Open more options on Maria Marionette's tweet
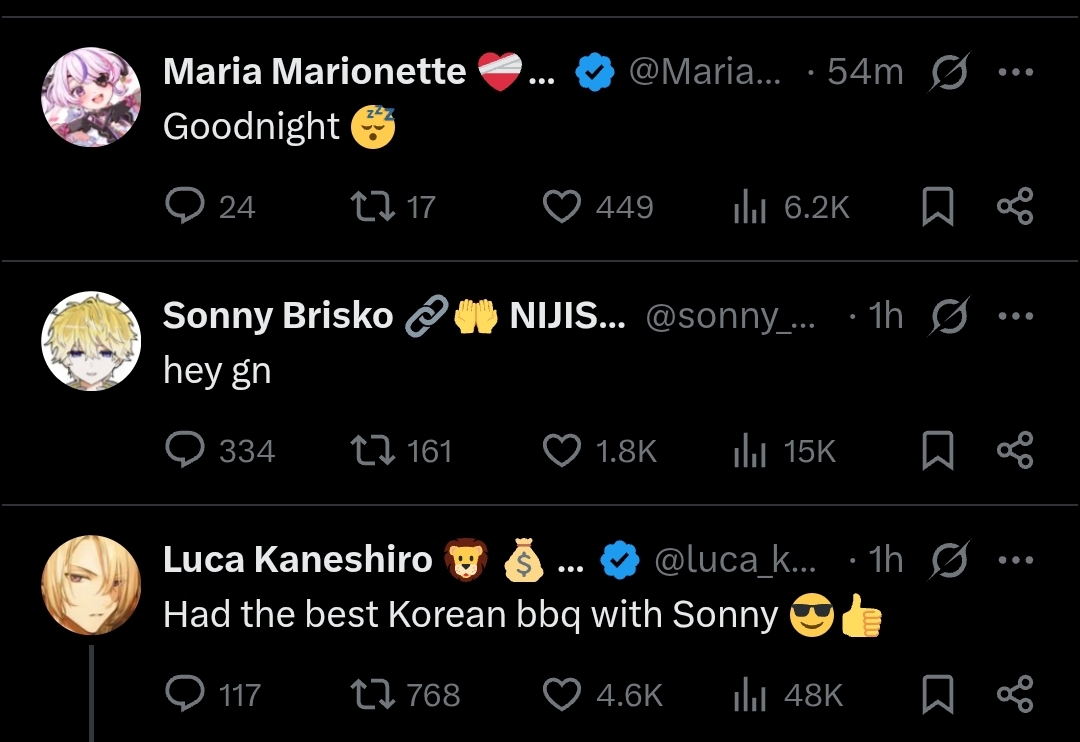This screenshot has height=742, width=1080. coord(1015,72)
